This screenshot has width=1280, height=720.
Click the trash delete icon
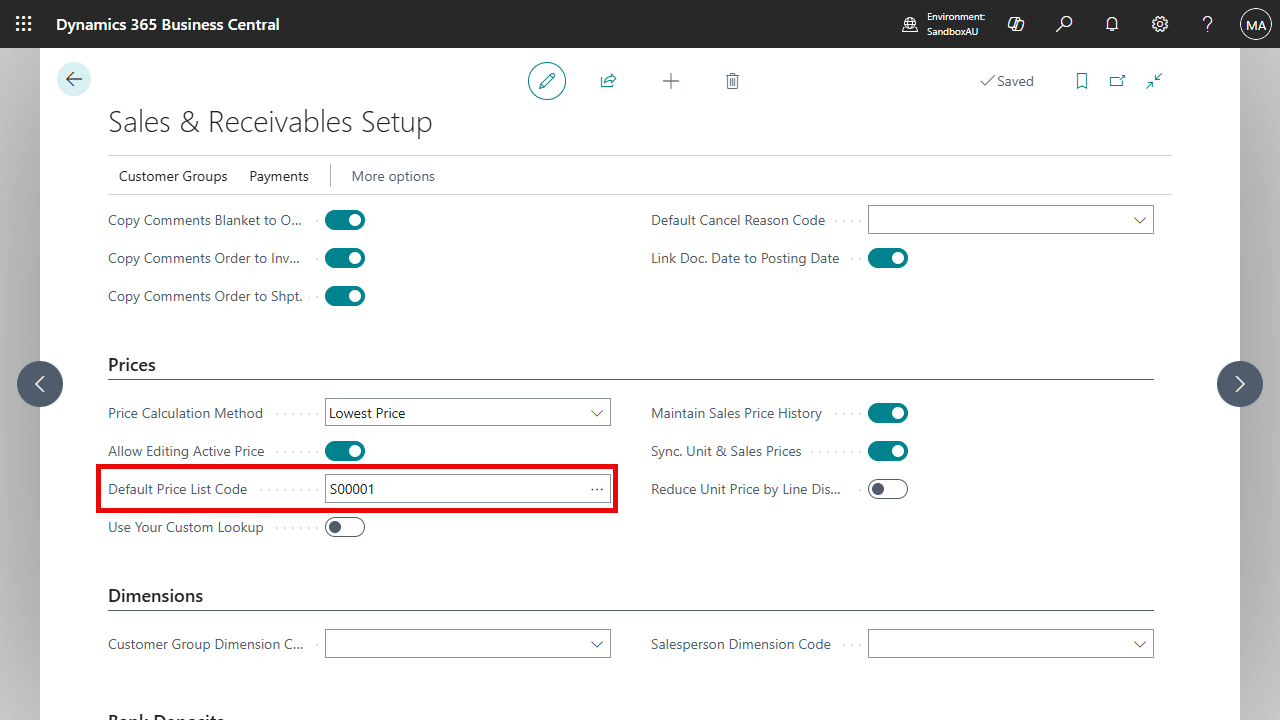pyautogui.click(x=732, y=81)
